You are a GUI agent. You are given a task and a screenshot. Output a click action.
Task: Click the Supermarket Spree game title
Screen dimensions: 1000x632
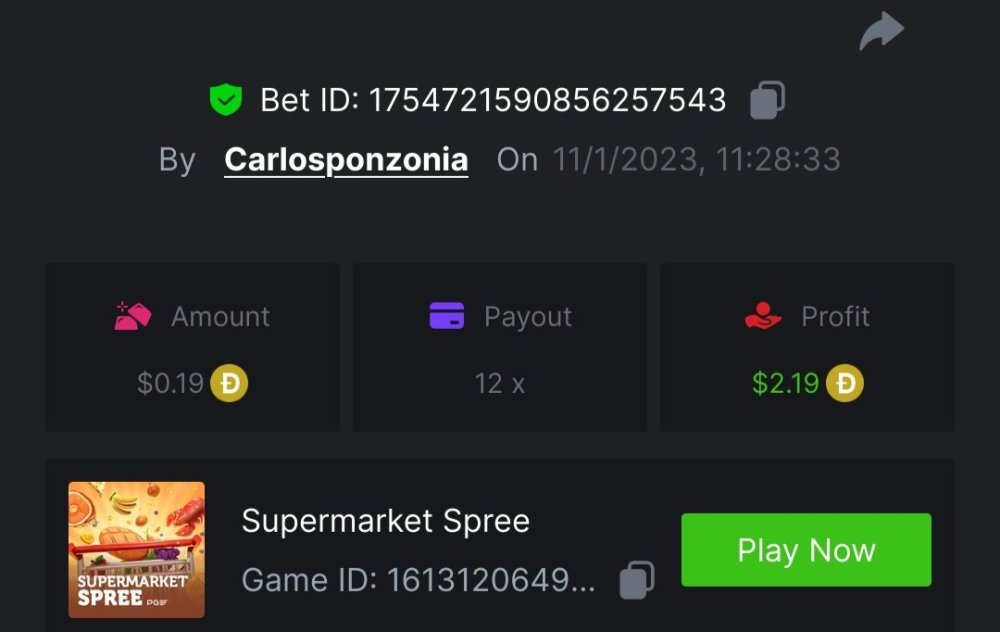(x=386, y=520)
